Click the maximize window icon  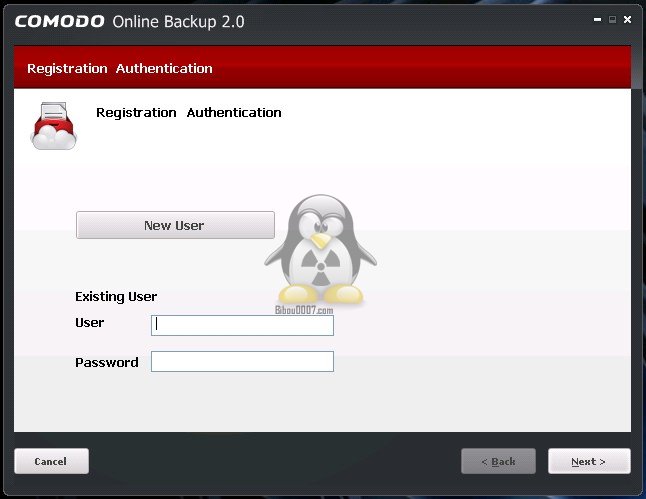tap(612, 19)
